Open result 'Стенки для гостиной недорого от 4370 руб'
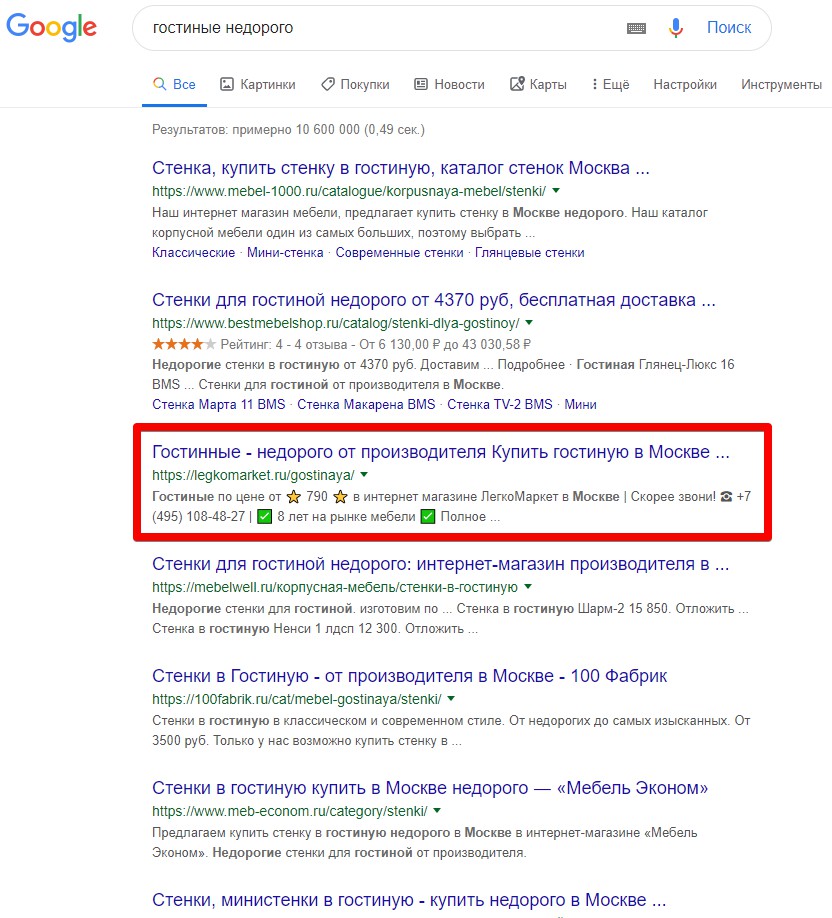Screen dimensions: 832x918 (433, 300)
